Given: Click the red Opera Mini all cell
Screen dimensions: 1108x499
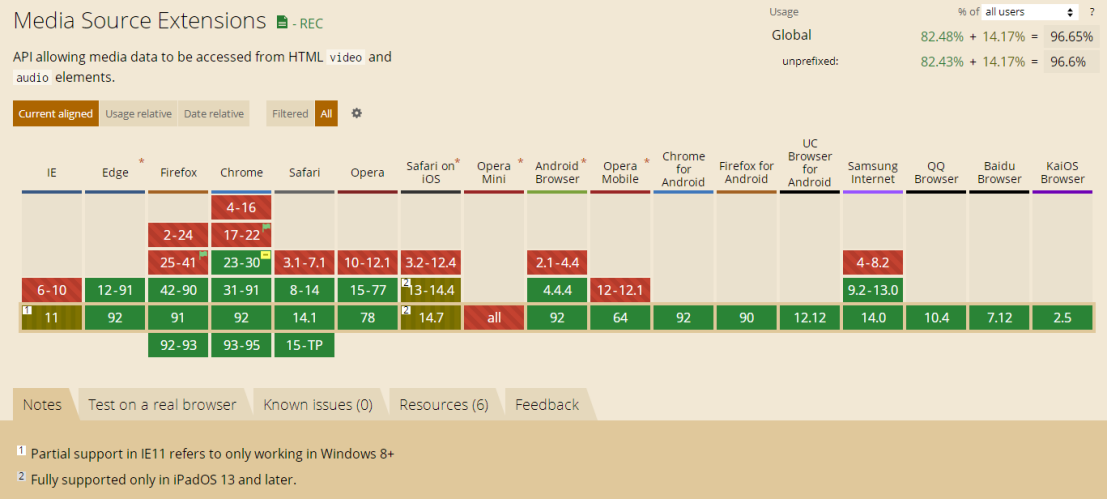Looking at the screenshot, I should click(494, 318).
